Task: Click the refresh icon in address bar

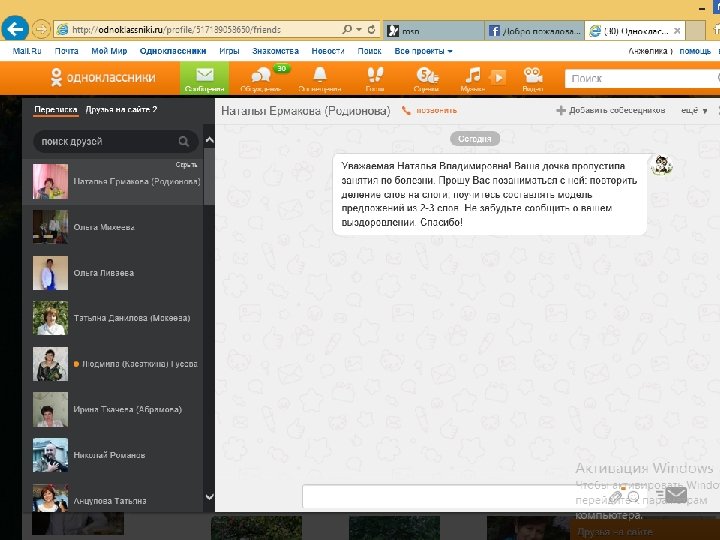Action: point(371,29)
